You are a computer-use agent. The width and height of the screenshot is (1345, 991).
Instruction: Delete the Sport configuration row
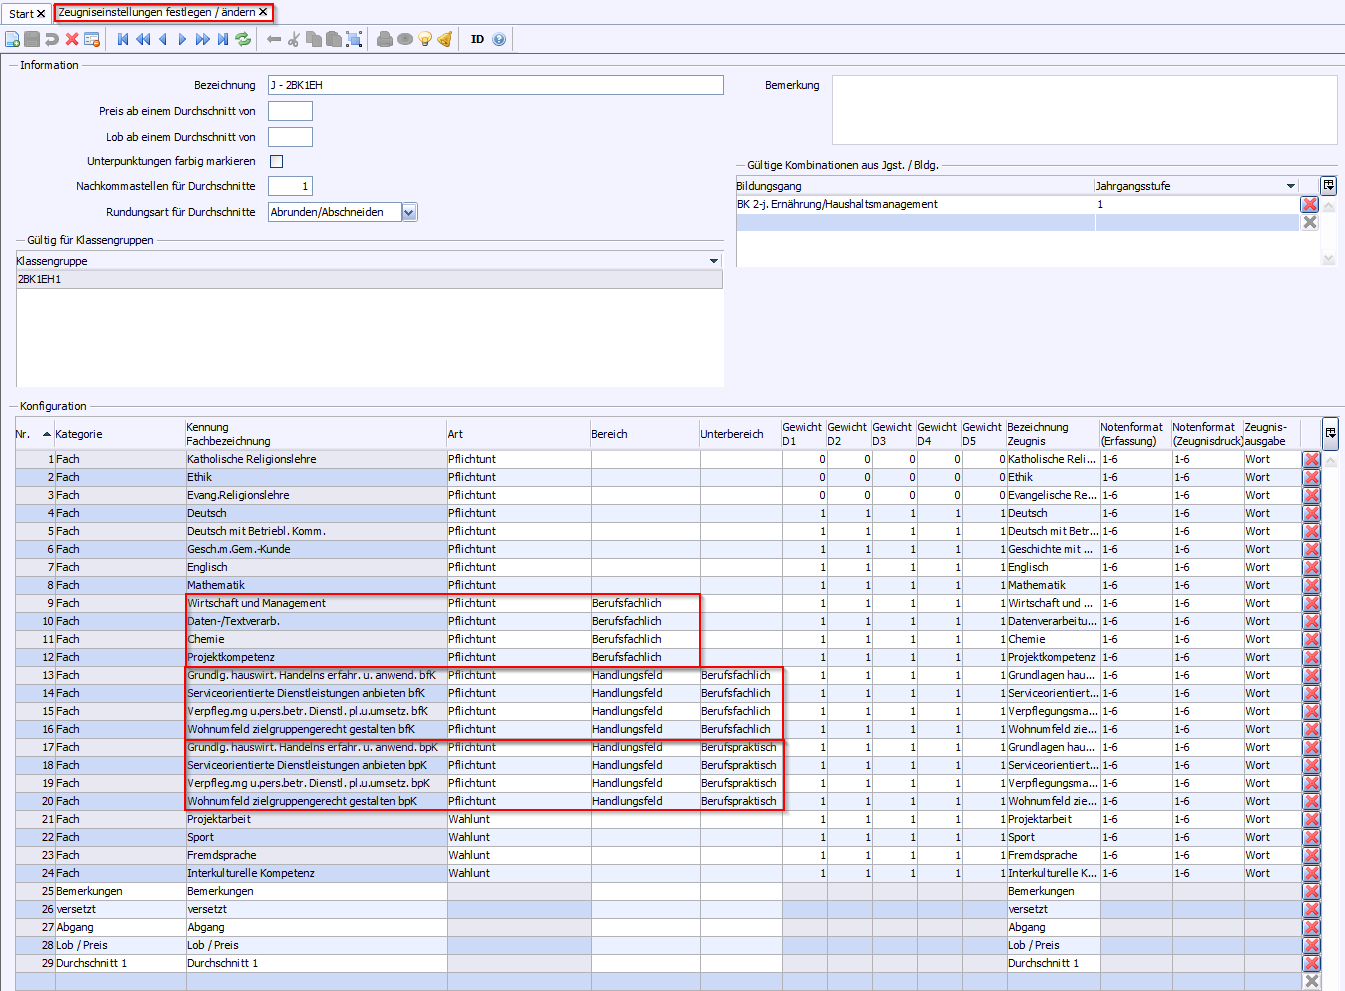coord(1311,837)
